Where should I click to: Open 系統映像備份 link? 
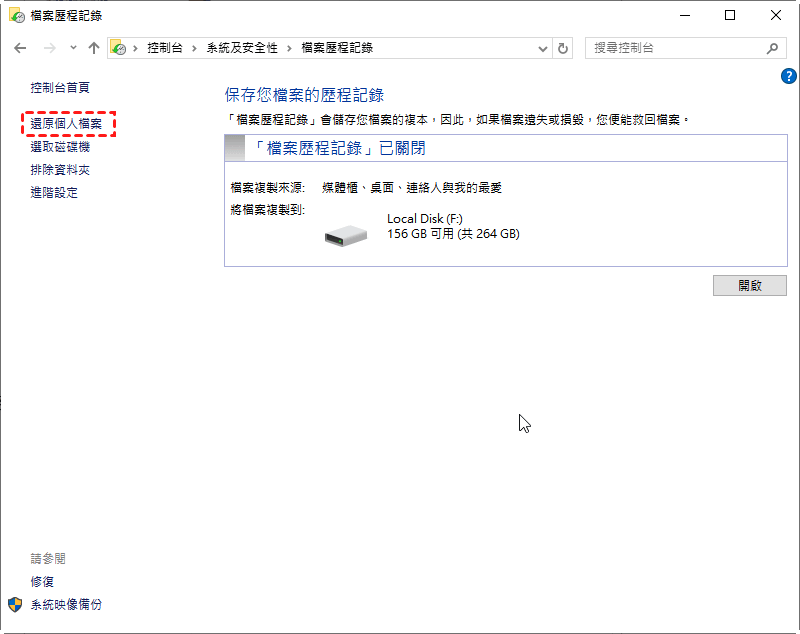click(x=66, y=605)
